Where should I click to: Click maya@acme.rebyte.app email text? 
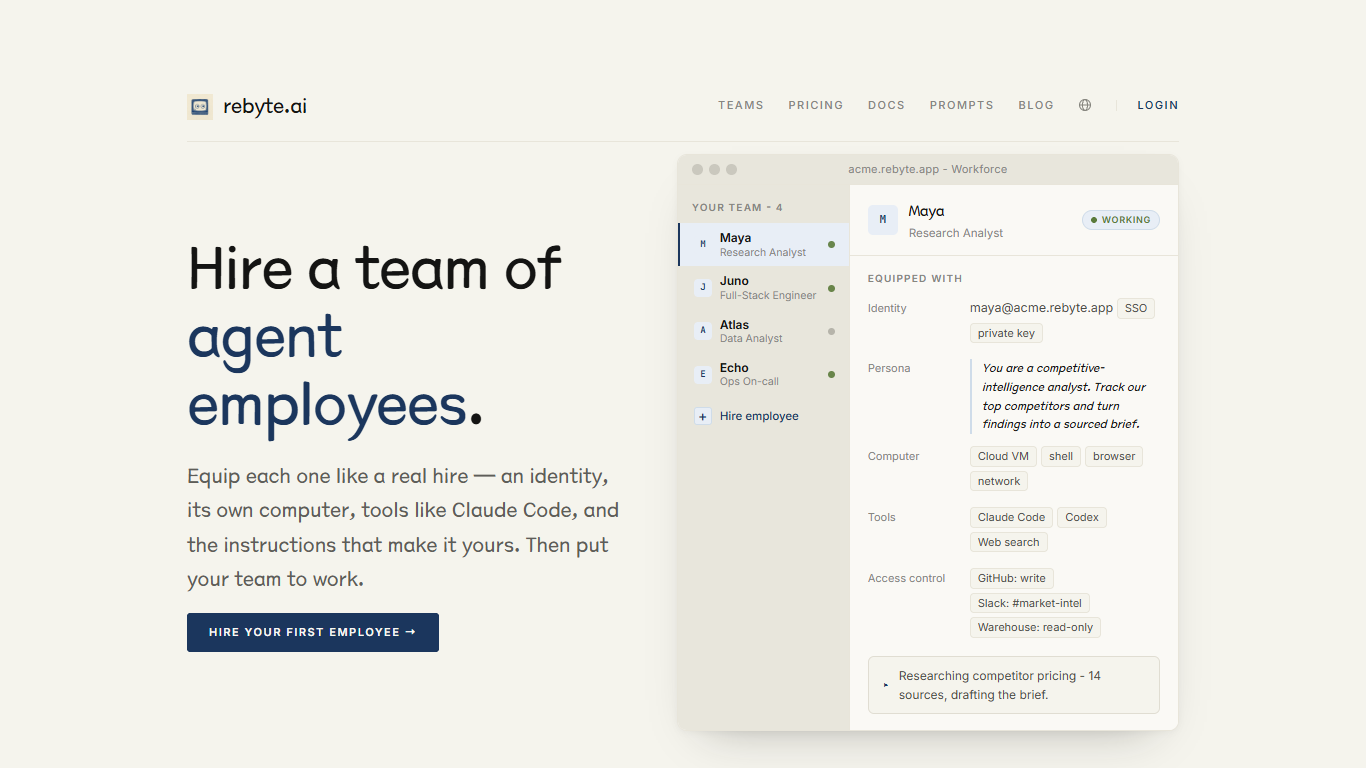(1041, 308)
